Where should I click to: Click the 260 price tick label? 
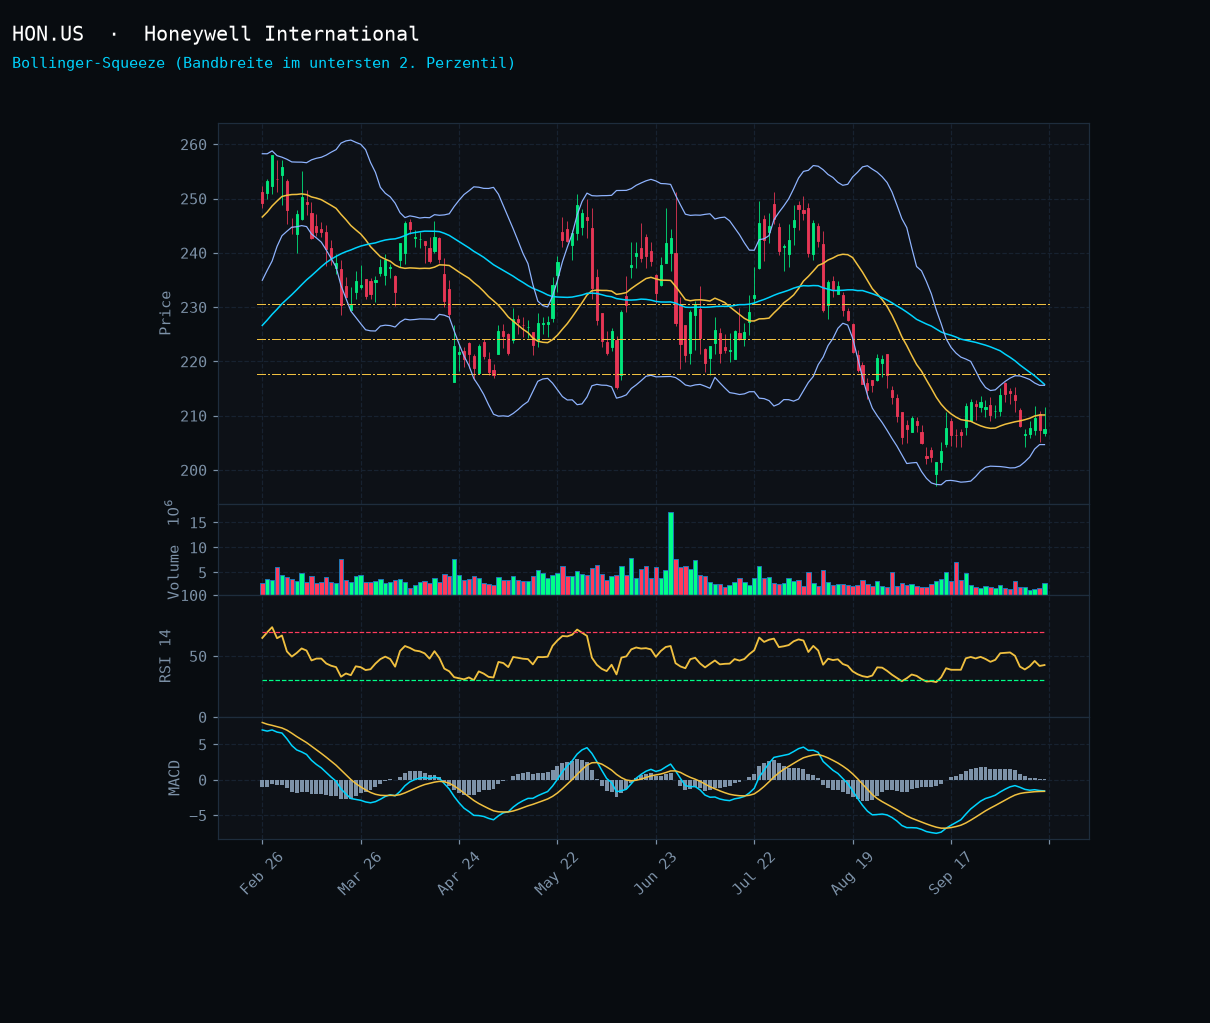click(194, 145)
